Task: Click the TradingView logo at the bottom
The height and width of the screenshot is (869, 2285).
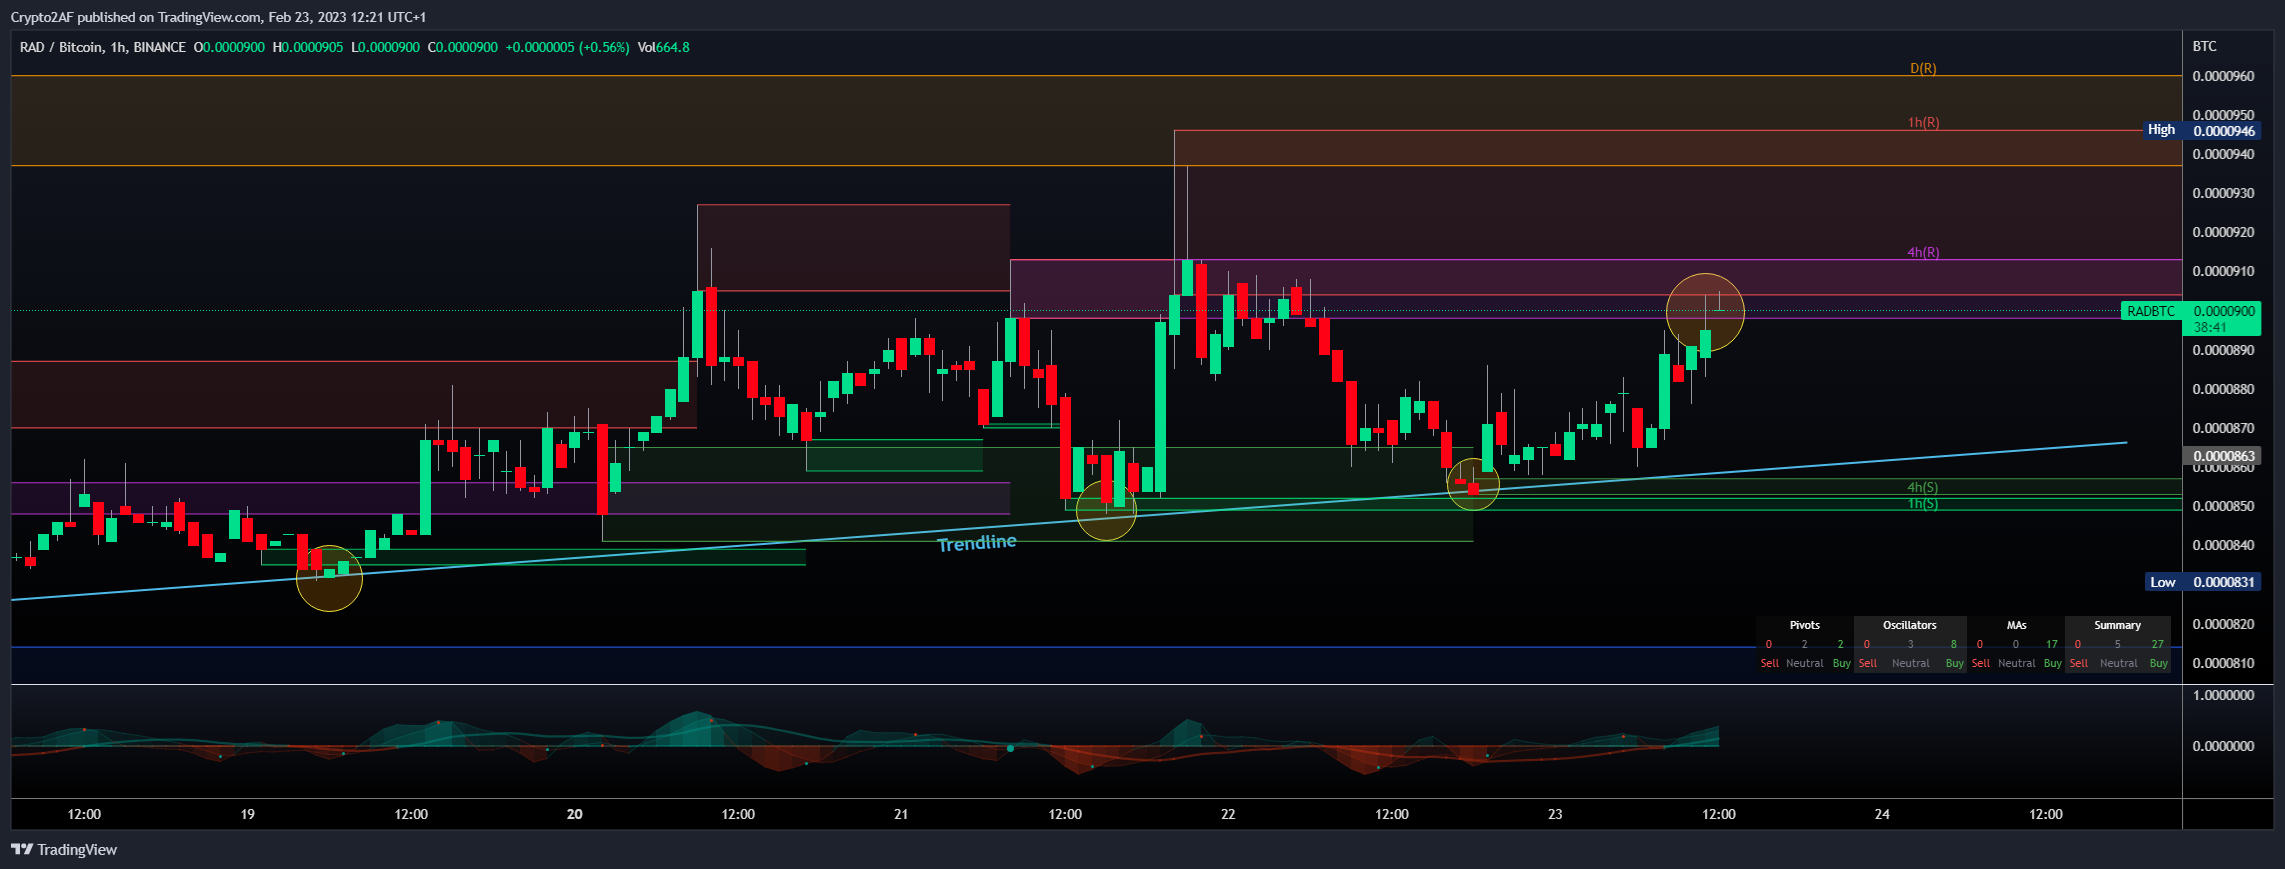Action: [64, 850]
